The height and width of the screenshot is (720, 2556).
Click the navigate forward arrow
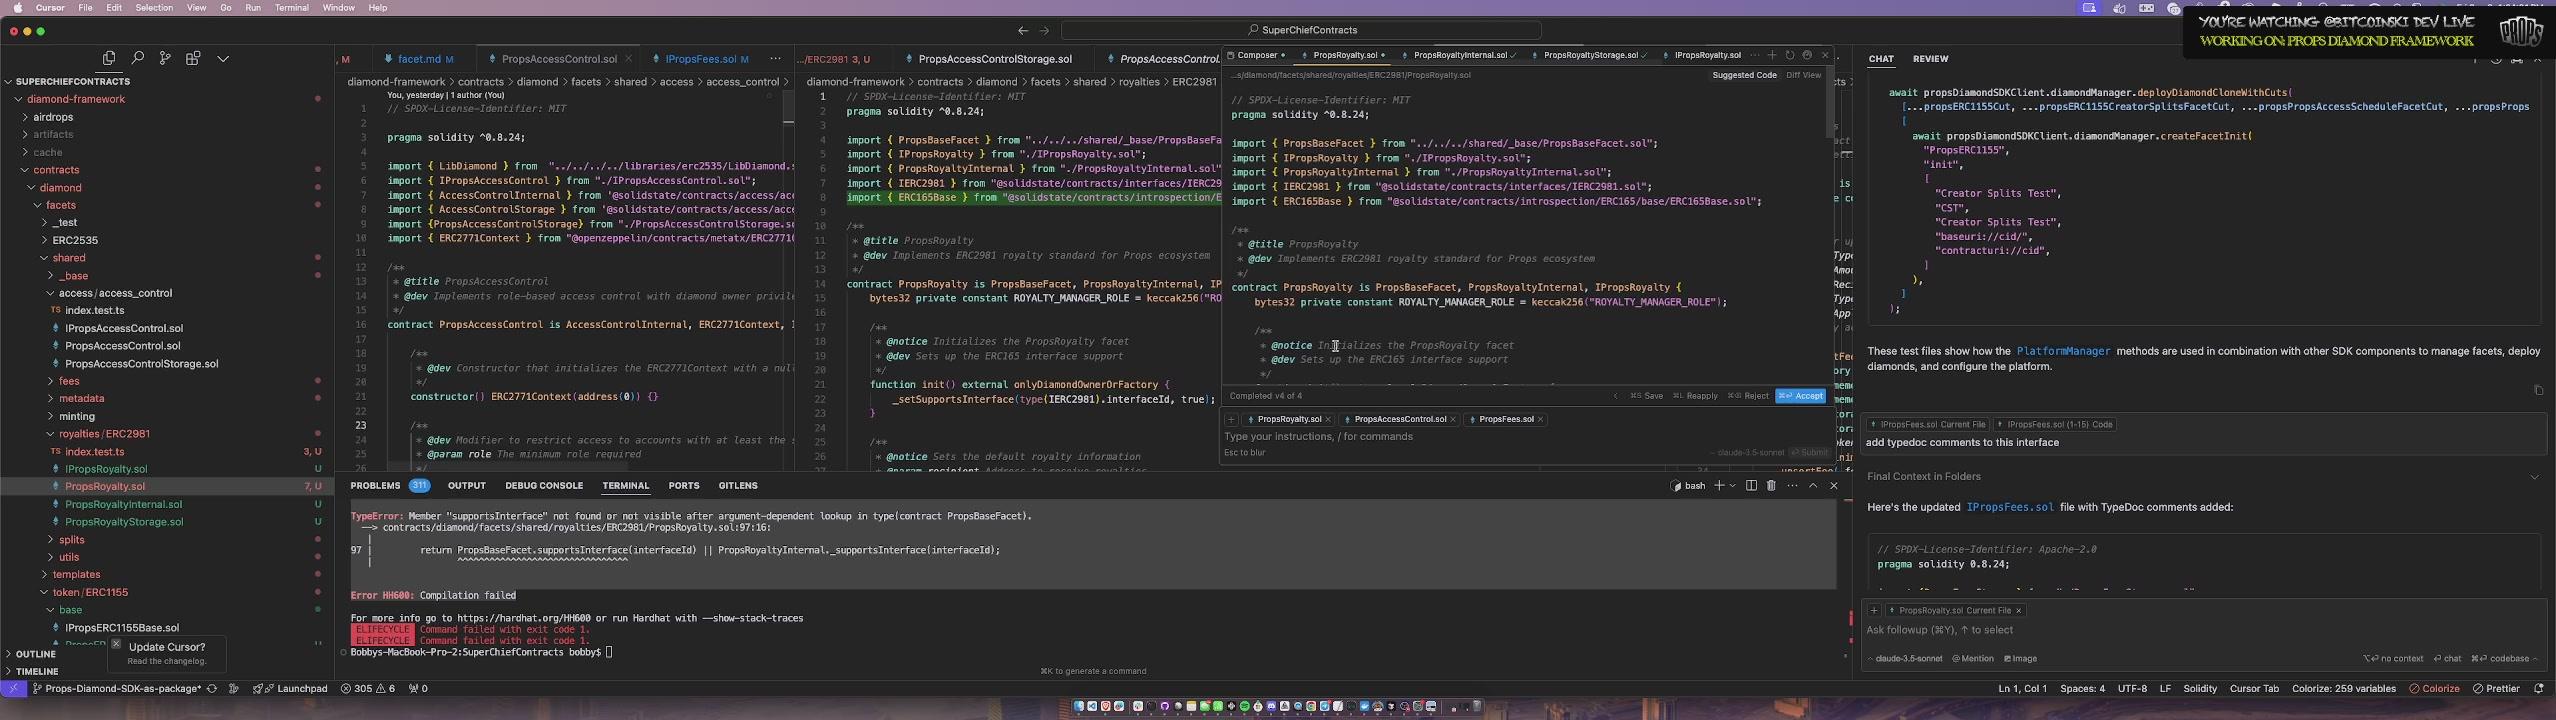1044,31
